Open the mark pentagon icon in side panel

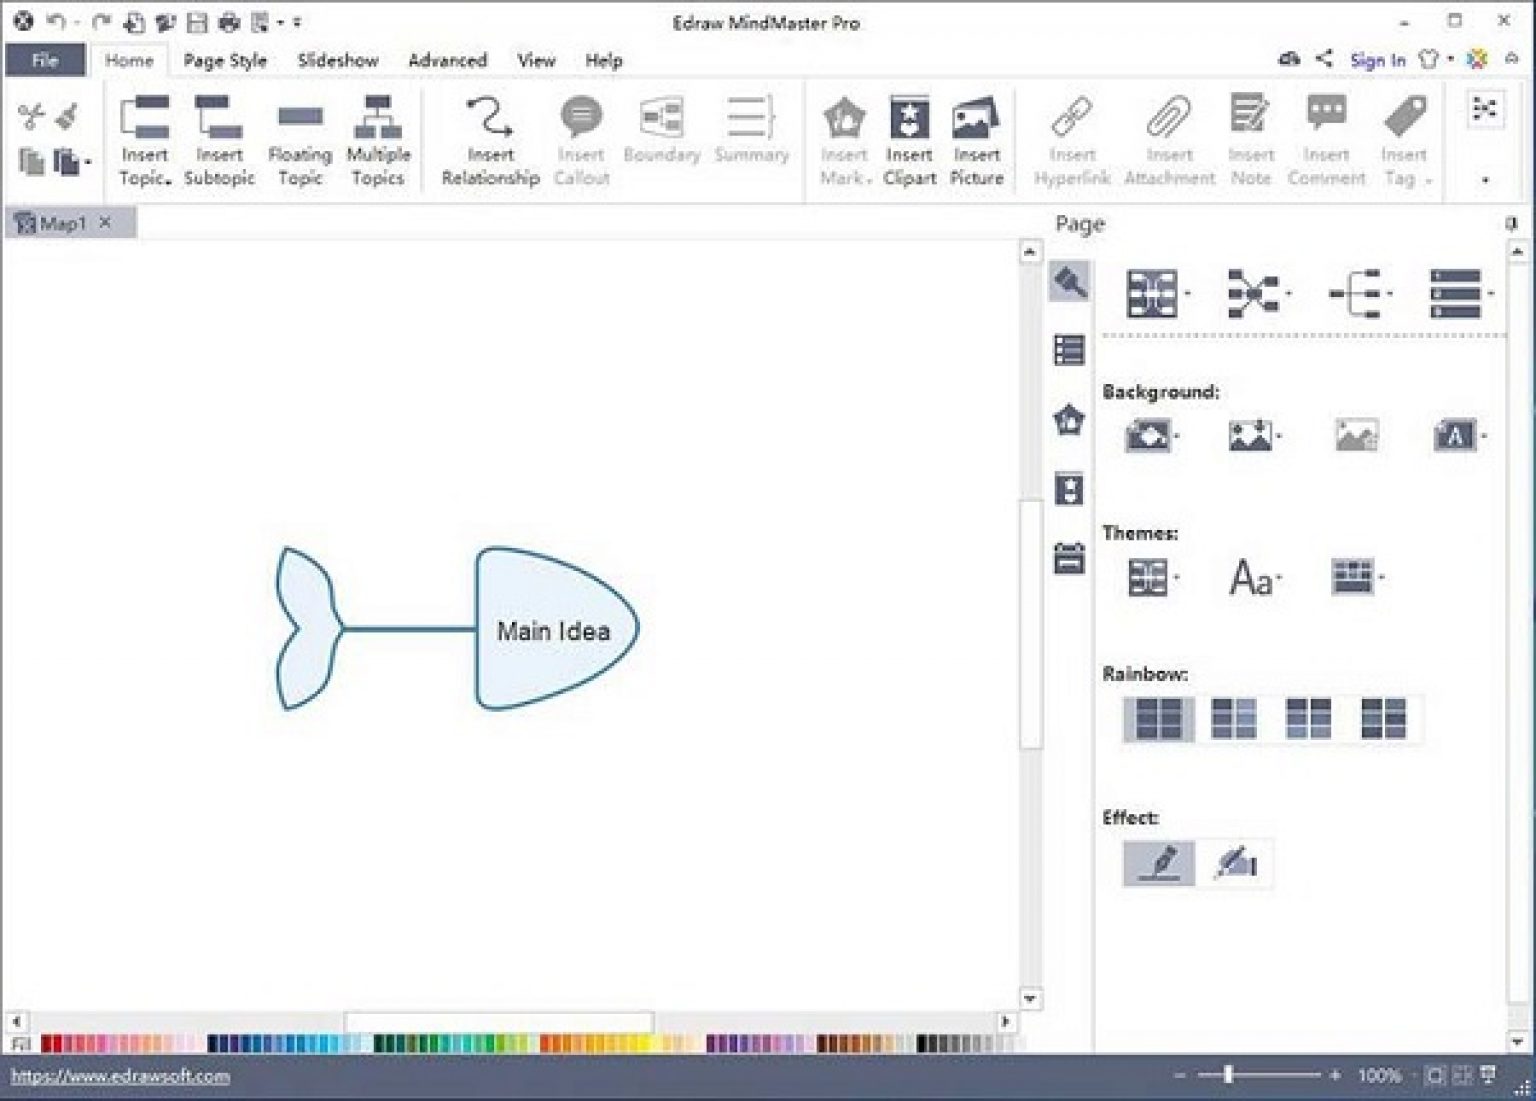pyautogui.click(x=1069, y=419)
